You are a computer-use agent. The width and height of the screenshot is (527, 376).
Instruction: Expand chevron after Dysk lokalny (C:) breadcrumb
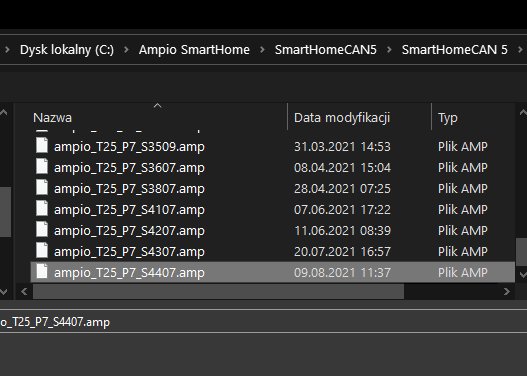pyautogui.click(x=126, y=50)
